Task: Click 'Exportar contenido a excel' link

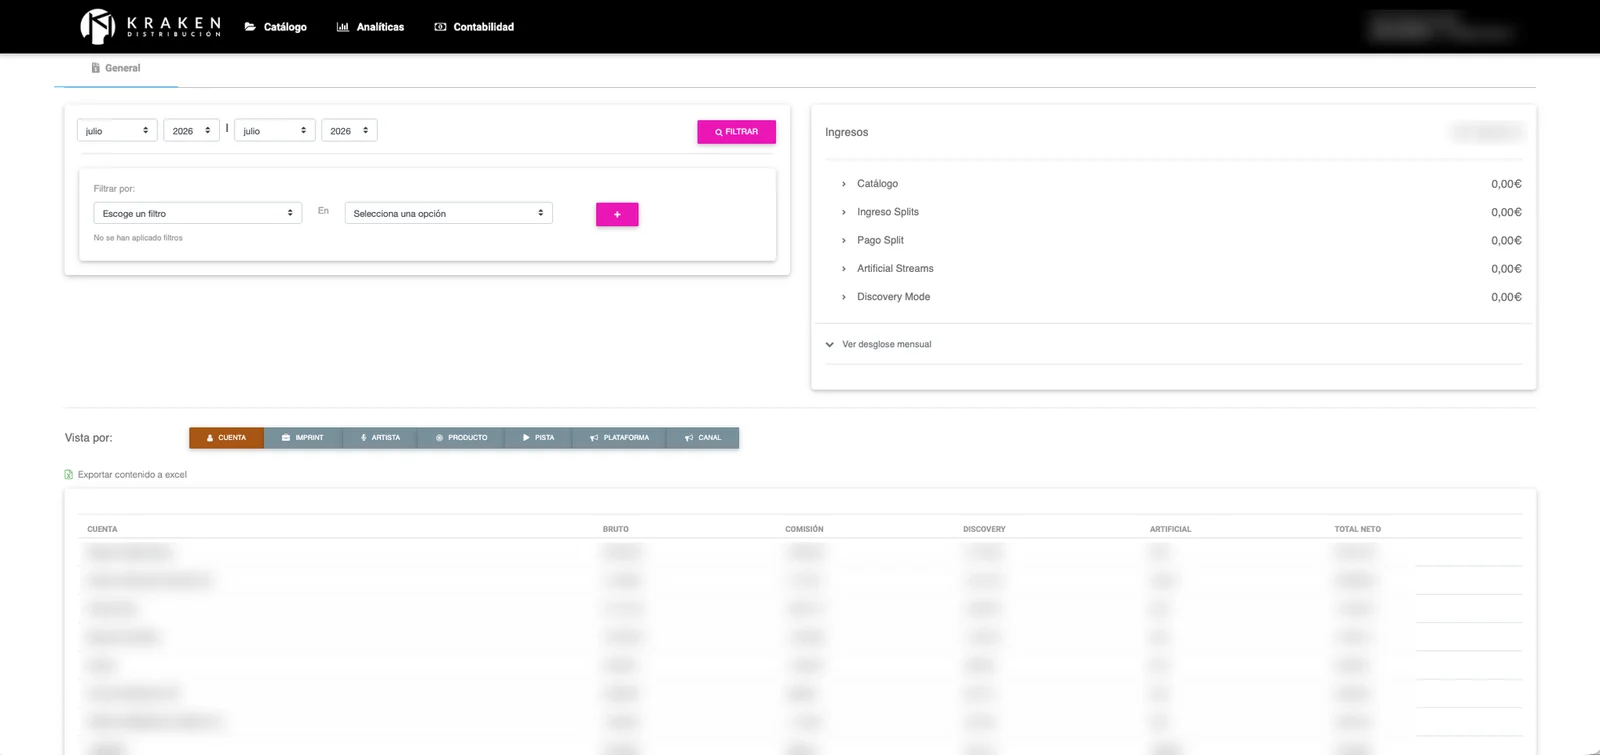Action: (132, 475)
